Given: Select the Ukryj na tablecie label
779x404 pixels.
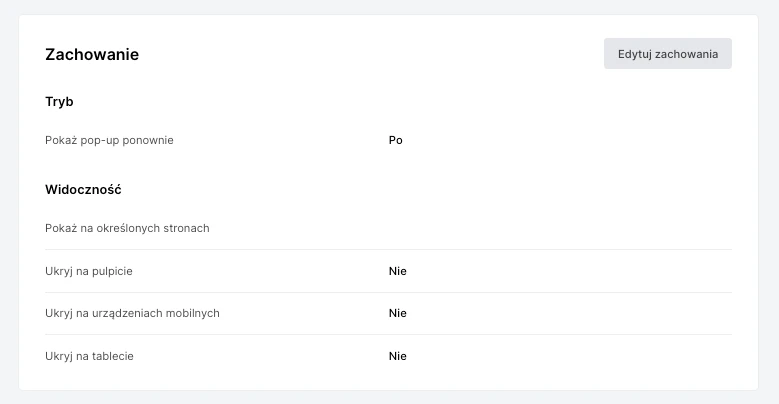Looking at the screenshot, I should coord(89,356).
